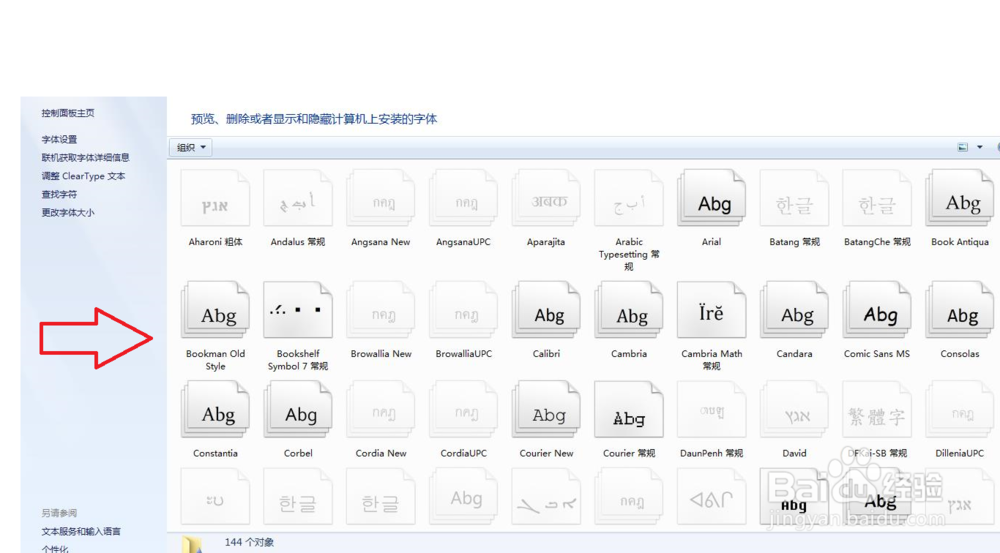Screen dimensions: 1000x553
Task: Click the Angsana New font icon
Action: (381, 198)
